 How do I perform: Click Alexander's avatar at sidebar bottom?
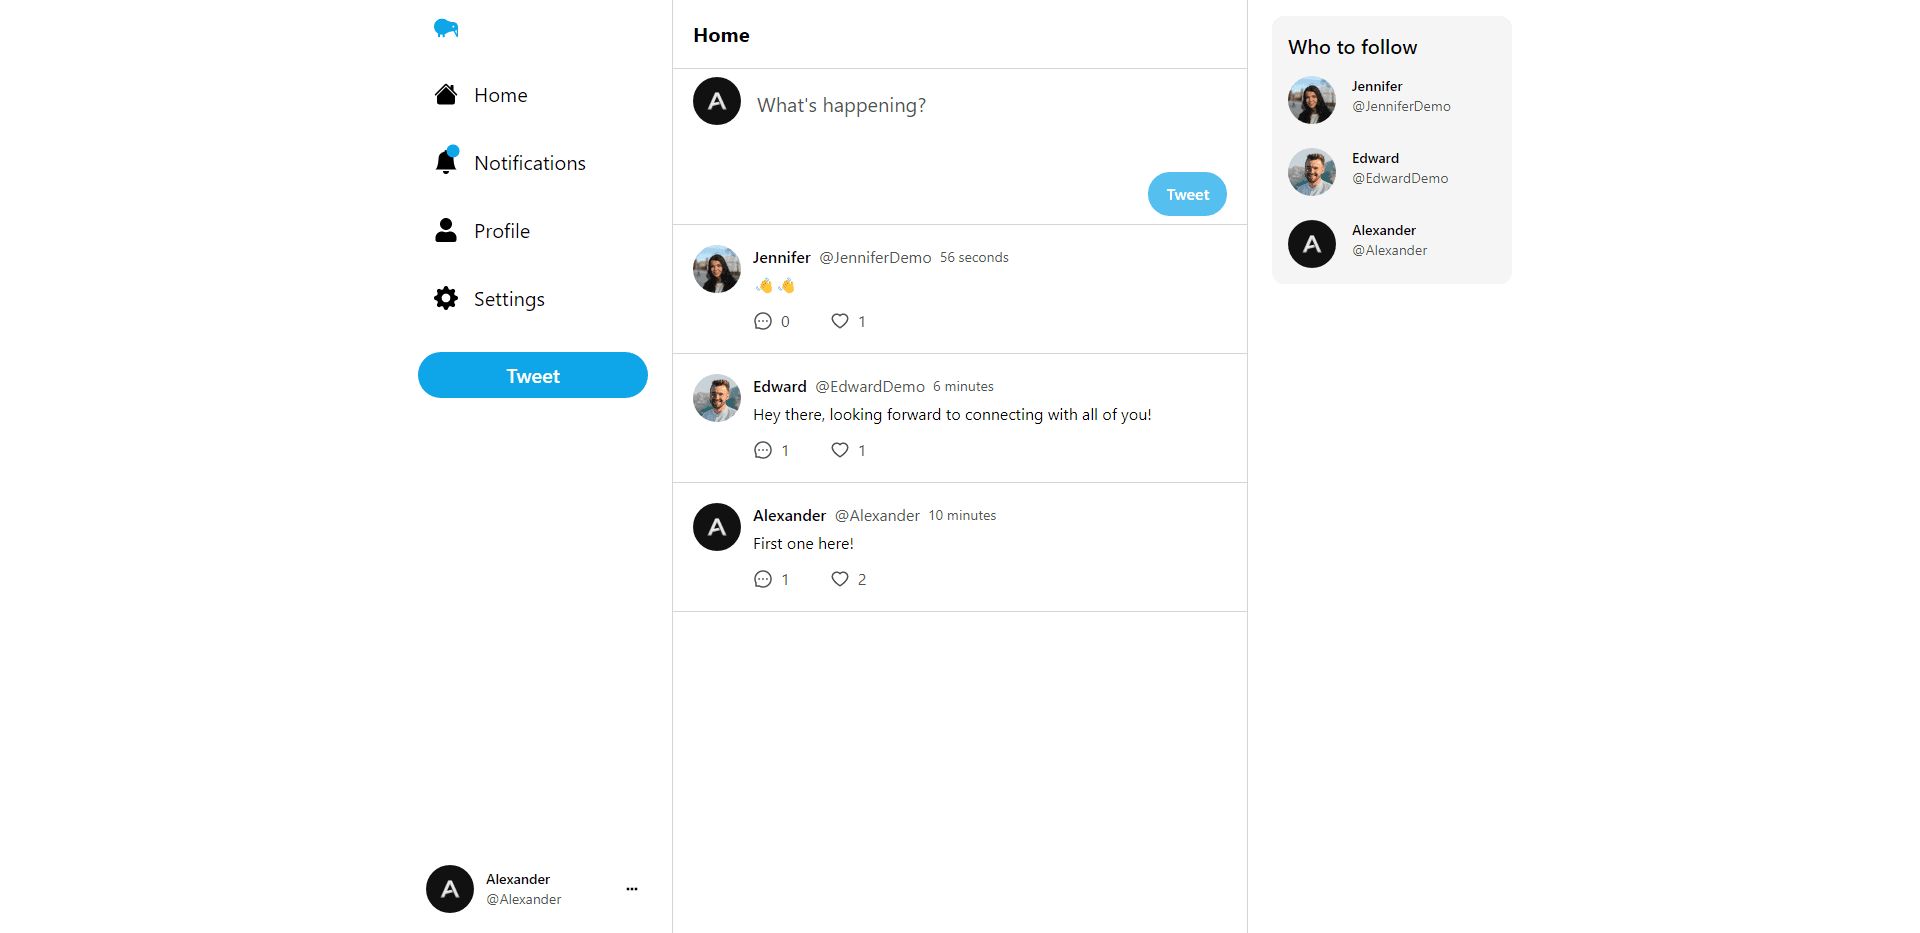coord(450,889)
